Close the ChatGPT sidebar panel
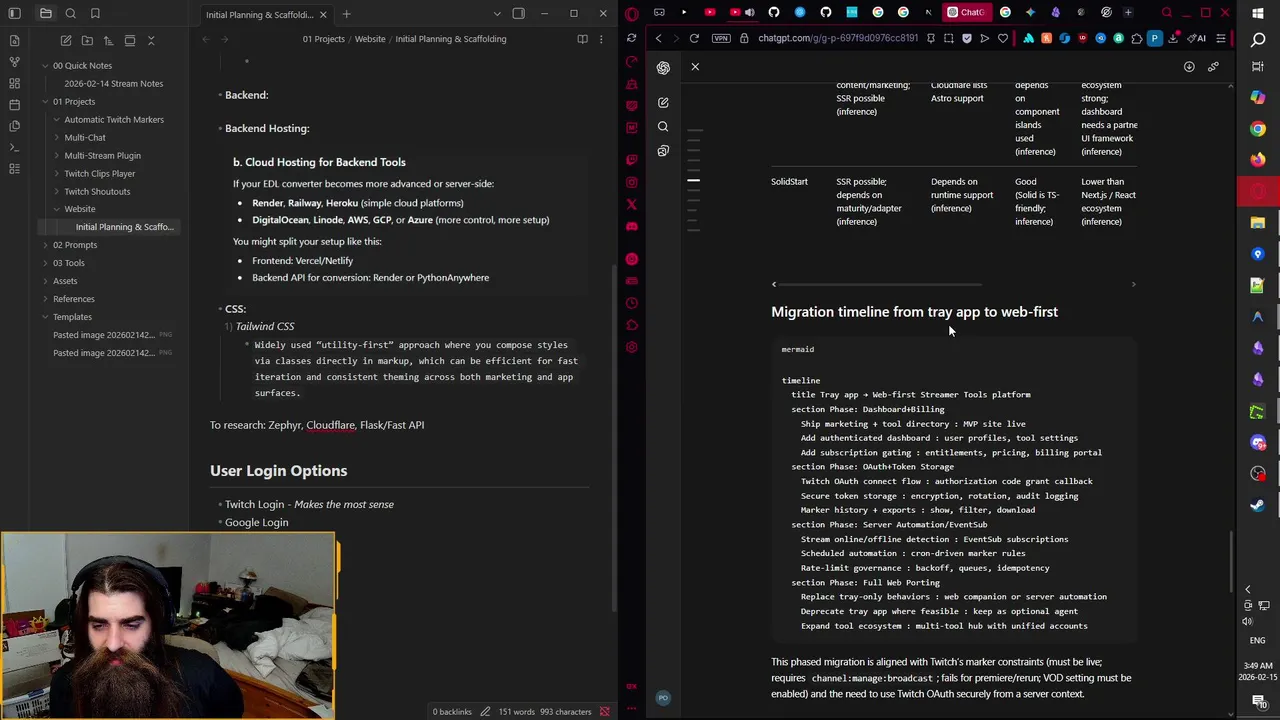Image resolution: width=1280 pixels, height=720 pixels. coord(695,67)
